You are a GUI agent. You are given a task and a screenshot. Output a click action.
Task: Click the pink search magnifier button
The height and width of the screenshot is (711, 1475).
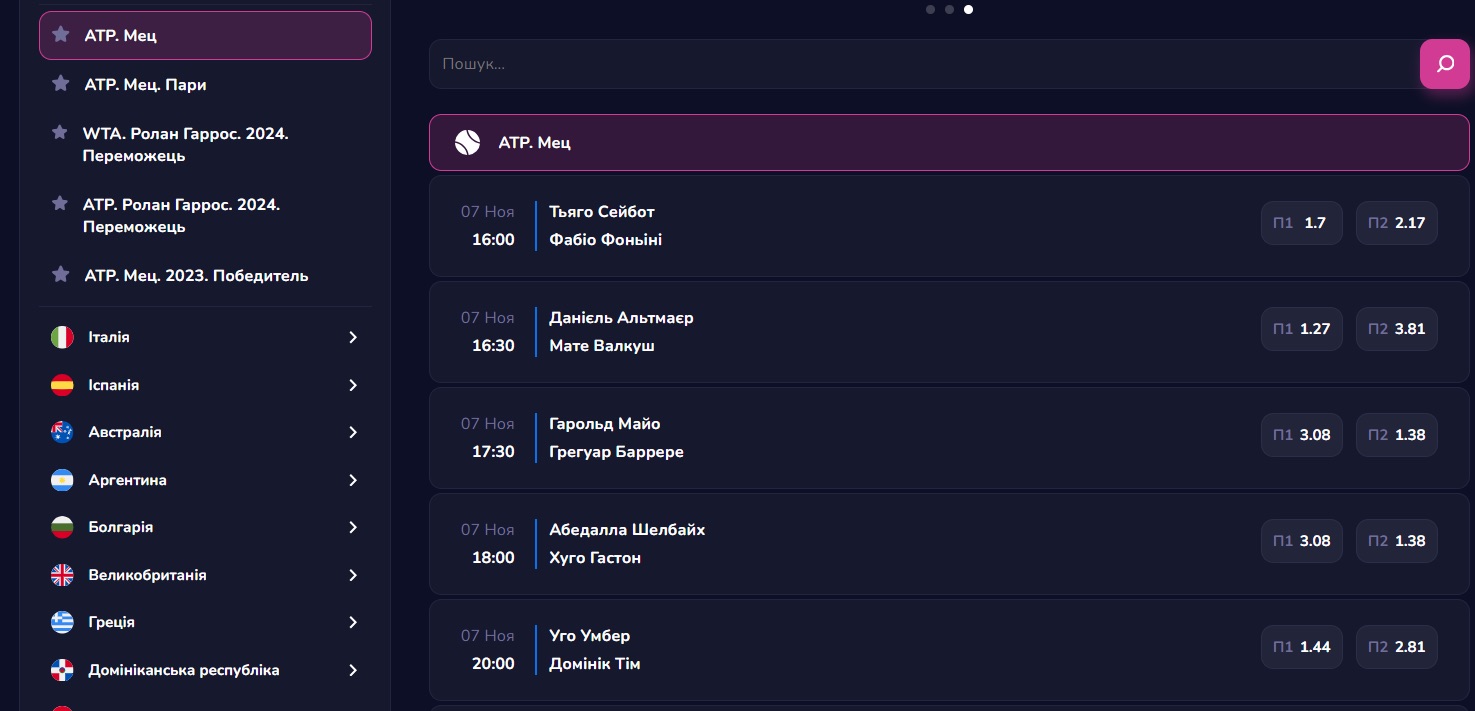point(1445,64)
